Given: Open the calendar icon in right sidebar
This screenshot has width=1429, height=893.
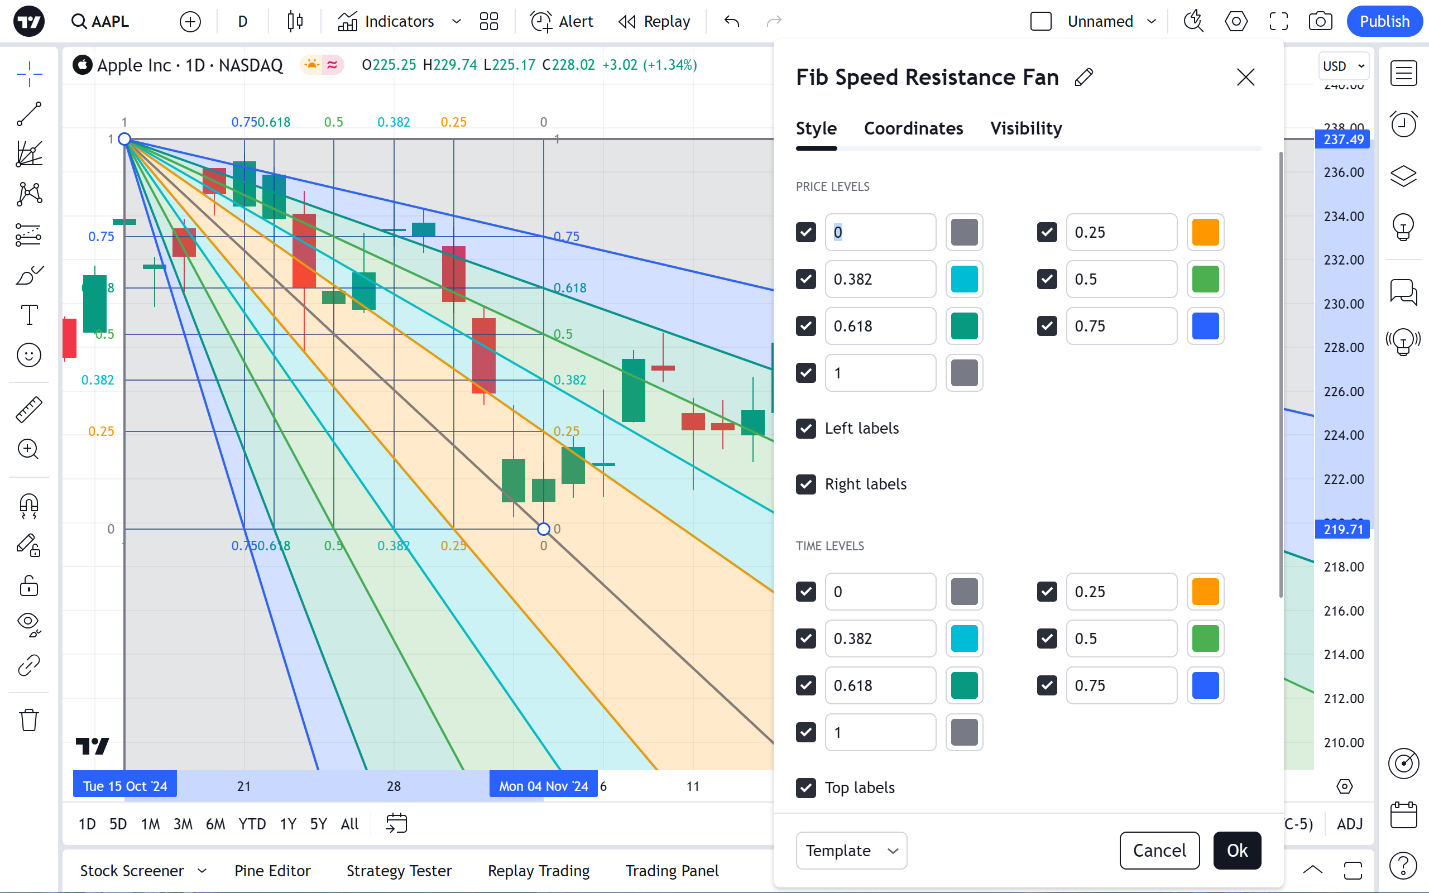Looking at the screenshot, I should point(1404,815).
